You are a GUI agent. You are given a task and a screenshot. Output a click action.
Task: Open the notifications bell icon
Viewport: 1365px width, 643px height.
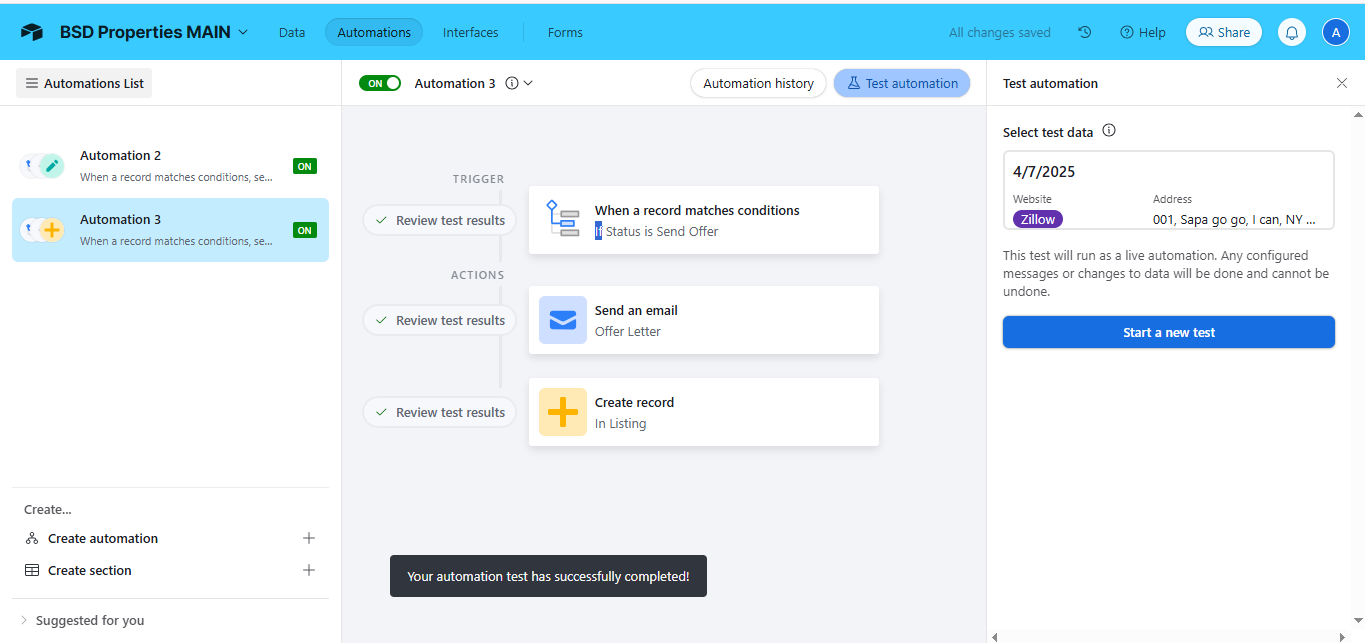pyautogui.click(x=1292, y=32)
